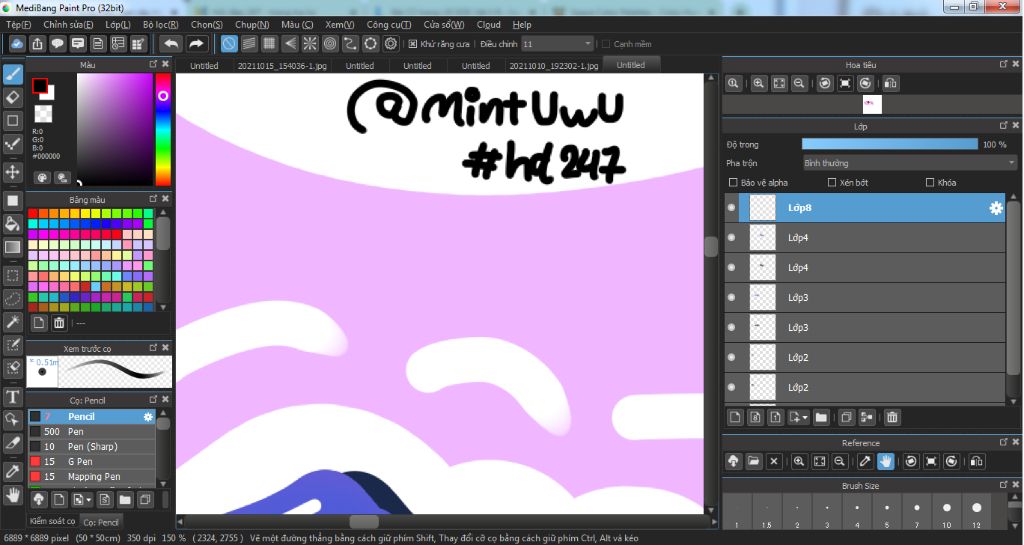Zoom in within the Reference panel
The width and height of the screenshot is (1024, 545).
[798, 461]
